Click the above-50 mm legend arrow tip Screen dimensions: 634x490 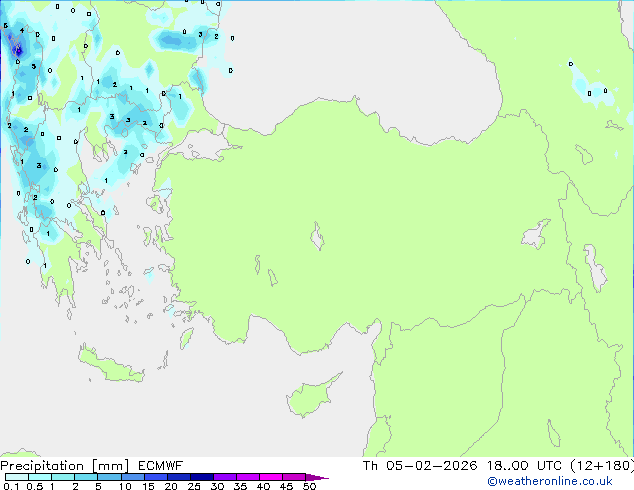pos(317,477)
